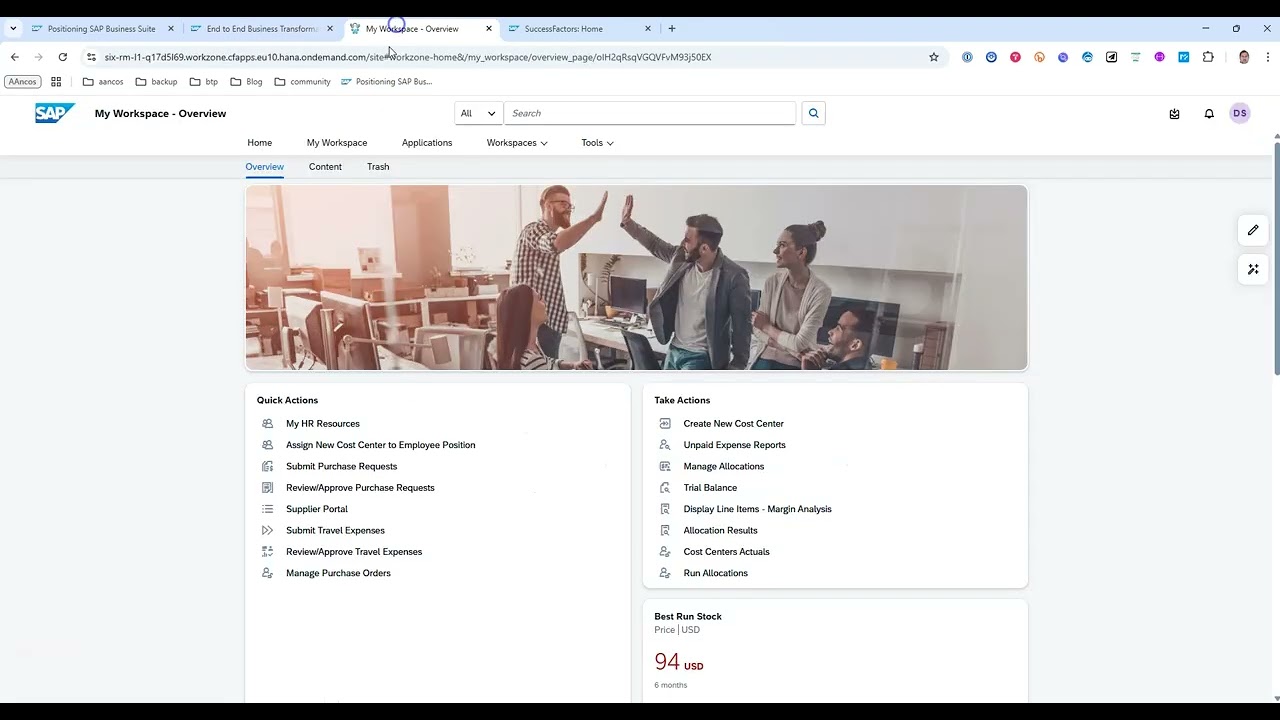
Task: Click icon beside Submit Travel Expenses
Action: 267,530
